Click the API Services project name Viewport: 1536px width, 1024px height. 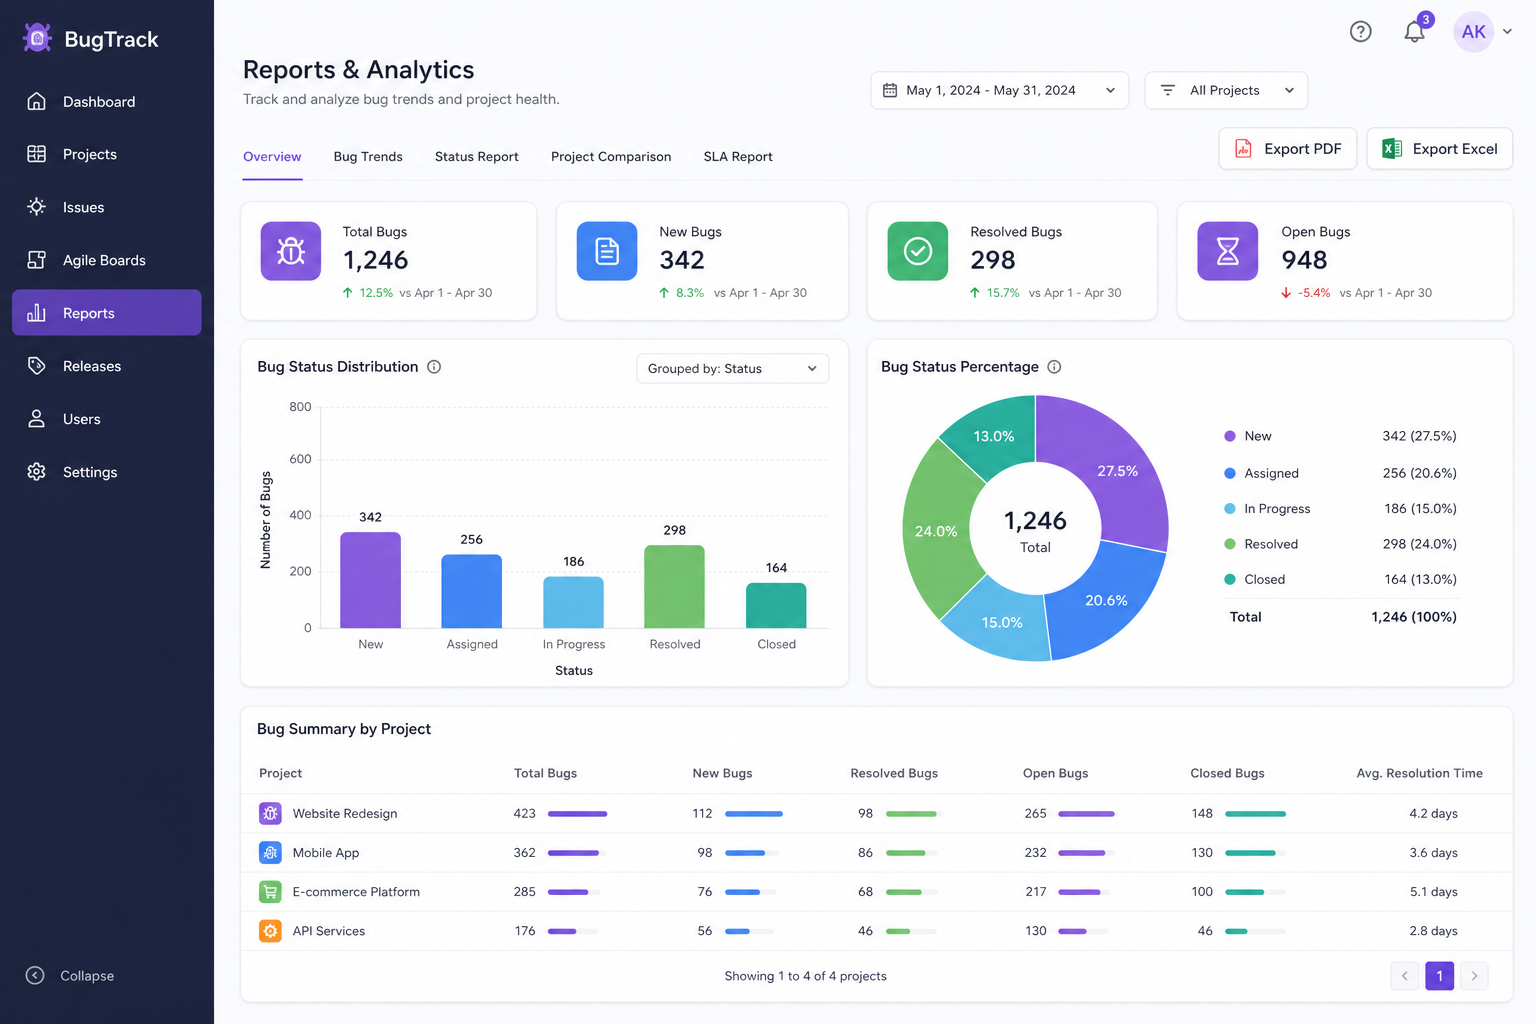click(x=329, y=930)
